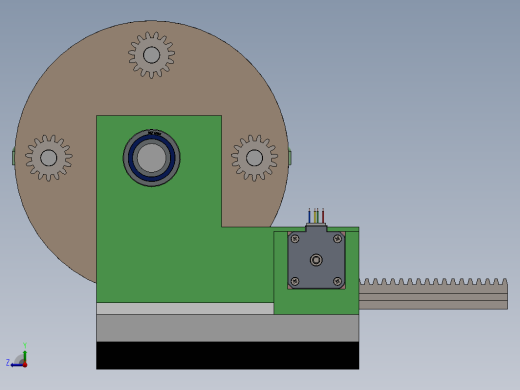Click the bottom-left screw of the stepper motor
The width and height of the screenshot is (520, 390).
[x=295, y=281]
